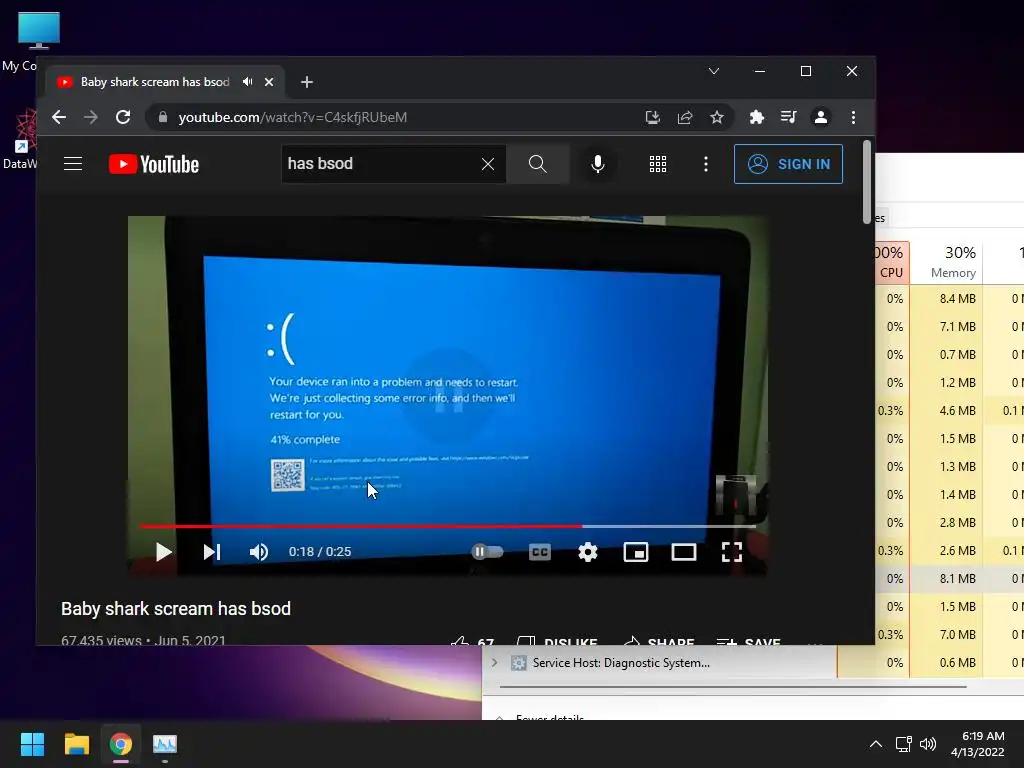Switch to Task Manager from the taskbar
This screenshot has width=1024, height=768.
coord(165,744)
